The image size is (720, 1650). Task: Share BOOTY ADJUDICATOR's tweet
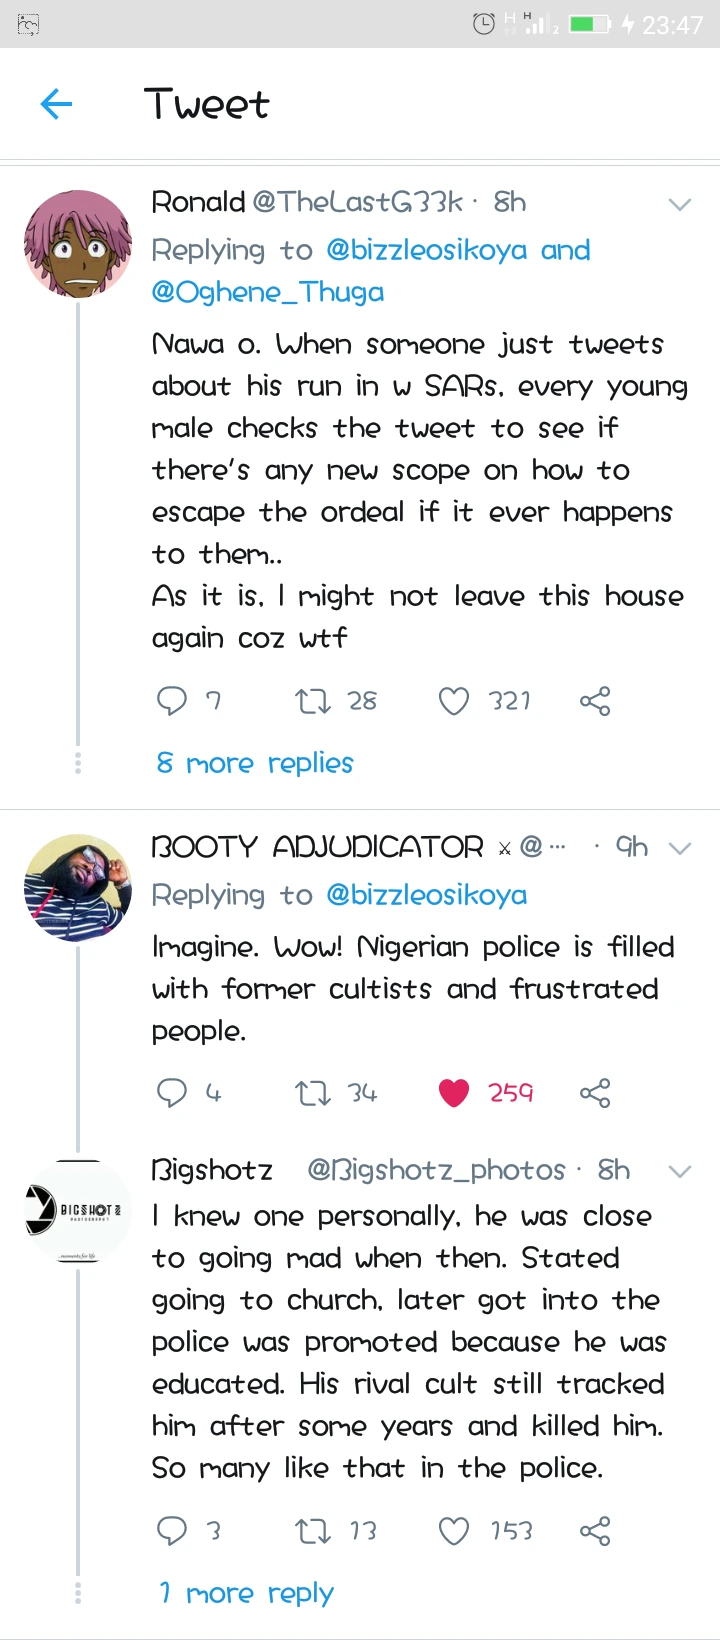pyautogui.click(x=595, y=1092)
